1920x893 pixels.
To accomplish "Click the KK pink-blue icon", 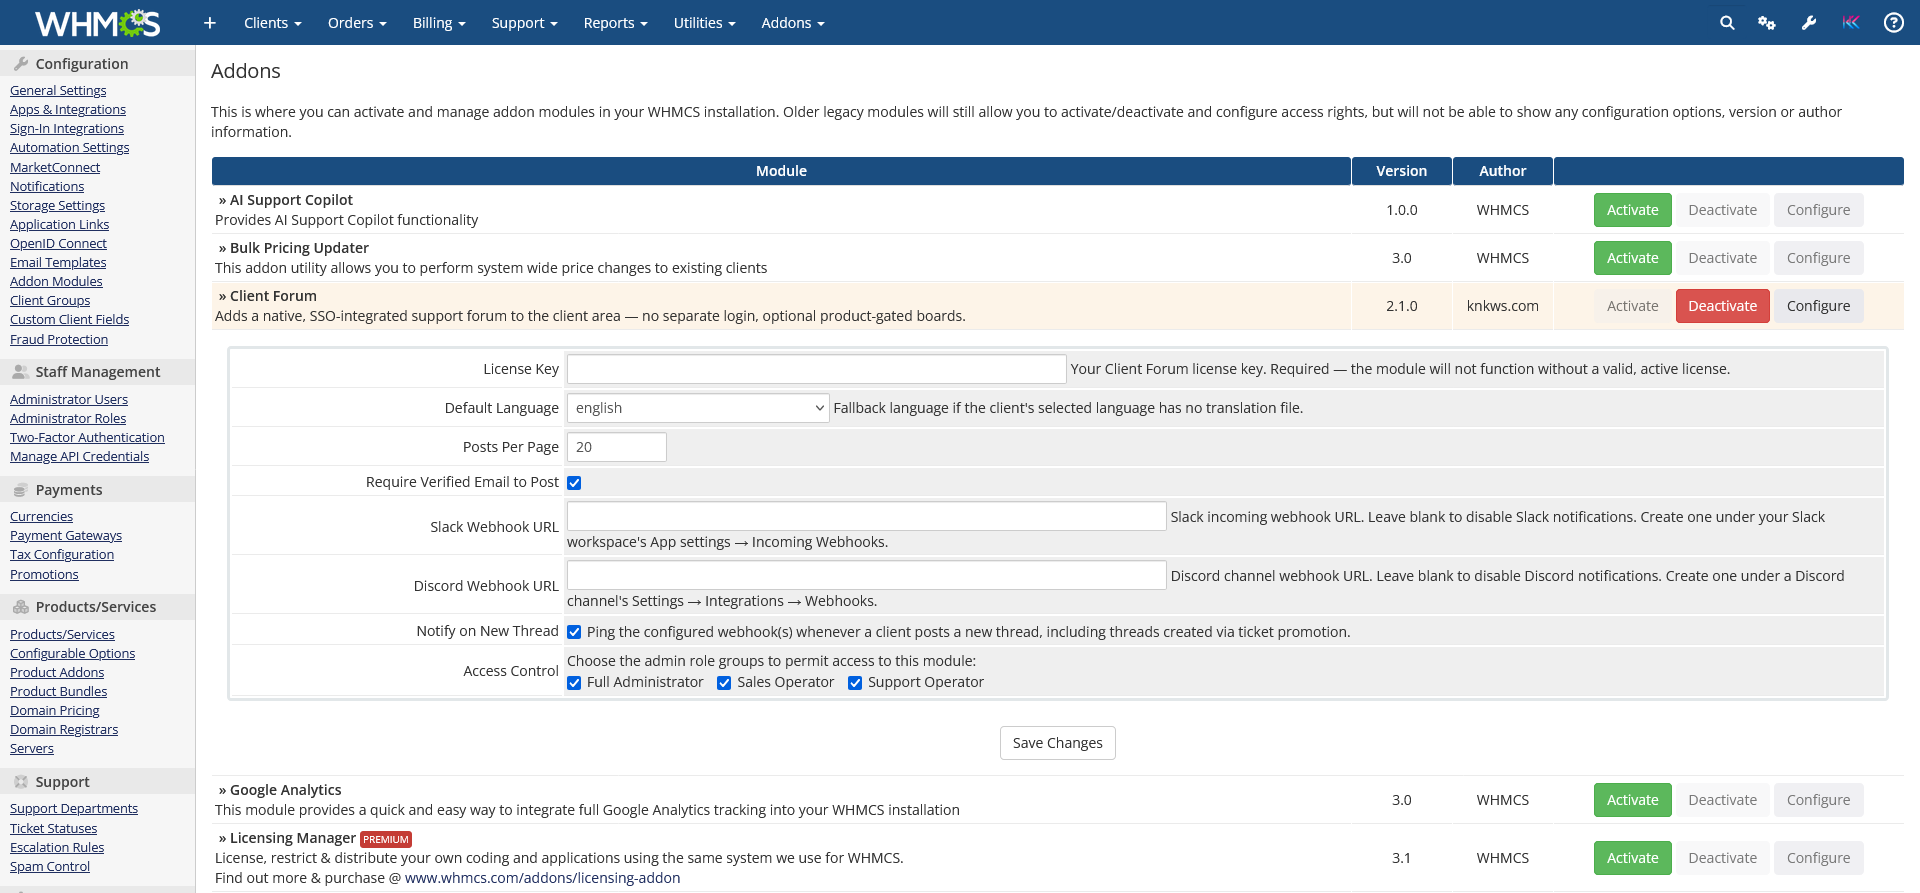I will pos(1851,23).
